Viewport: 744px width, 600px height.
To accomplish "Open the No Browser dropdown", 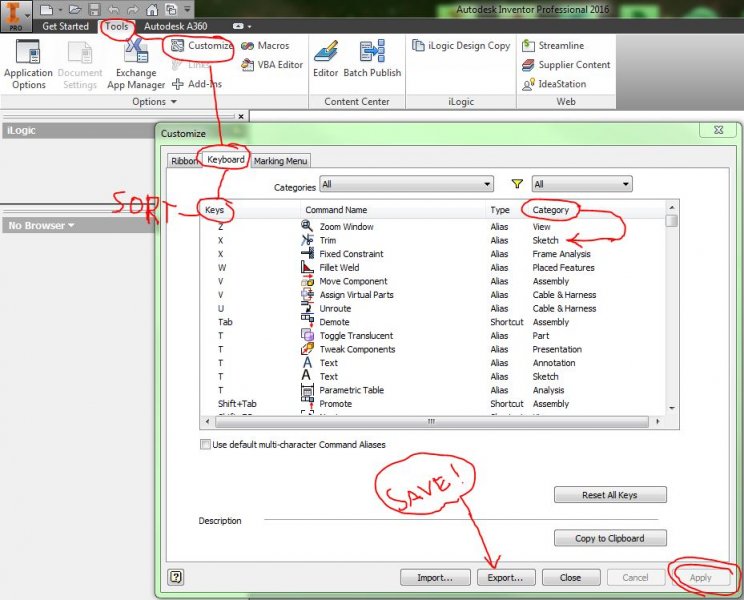I will [41, 225].
